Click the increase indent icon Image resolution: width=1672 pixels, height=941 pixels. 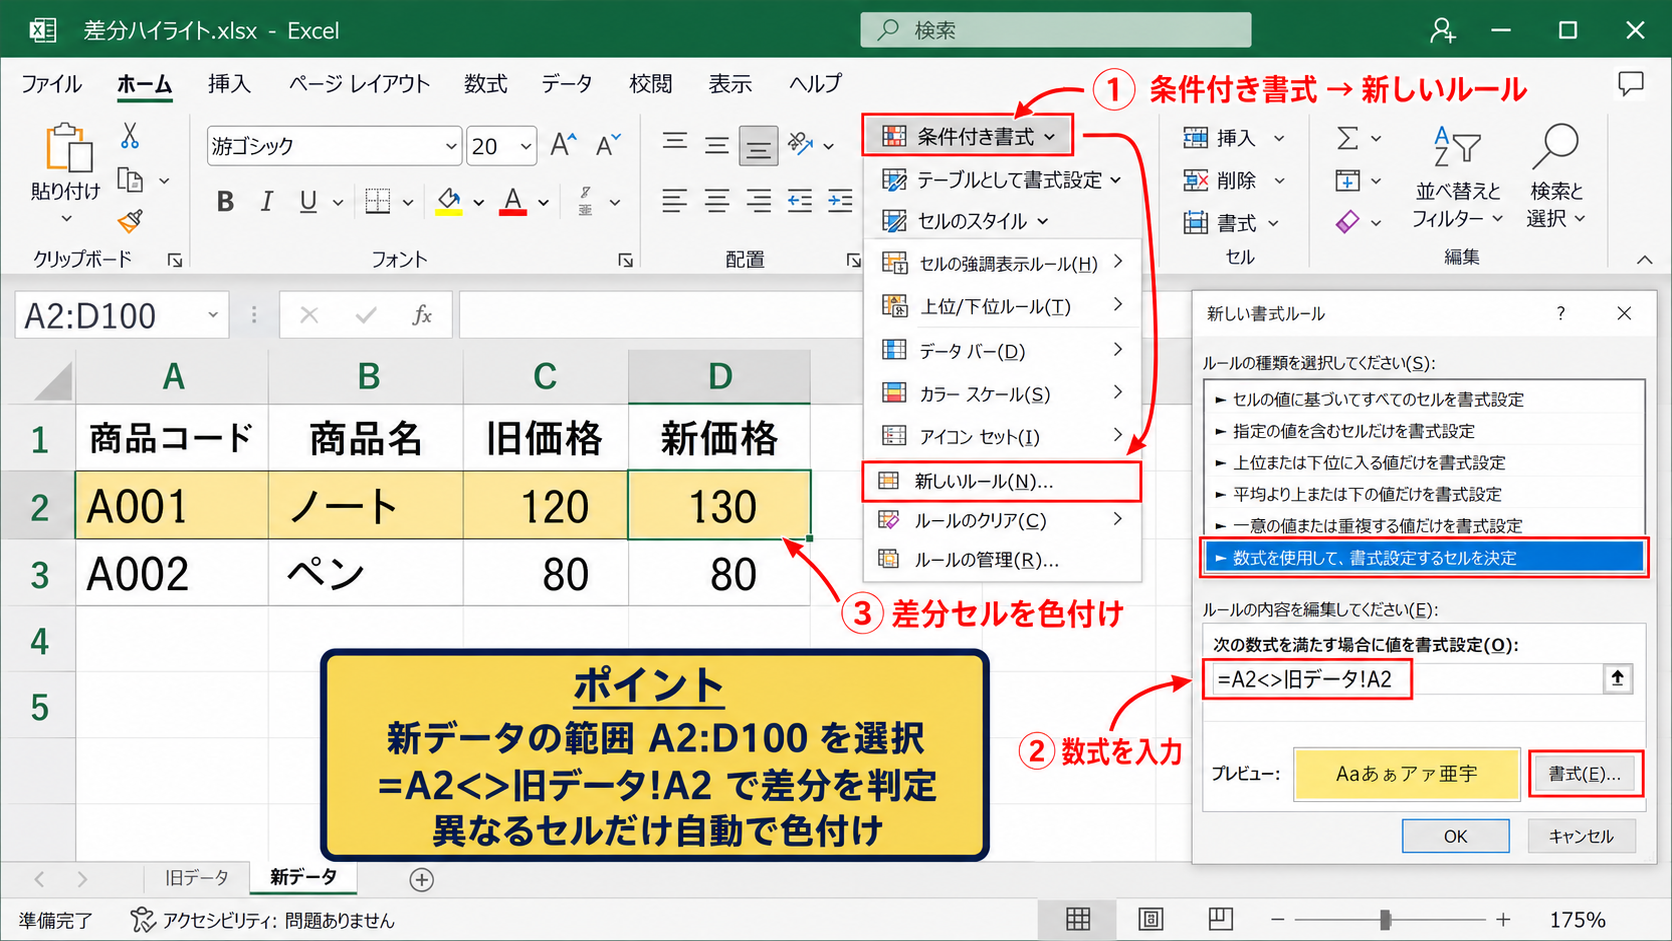pos(840,202)
